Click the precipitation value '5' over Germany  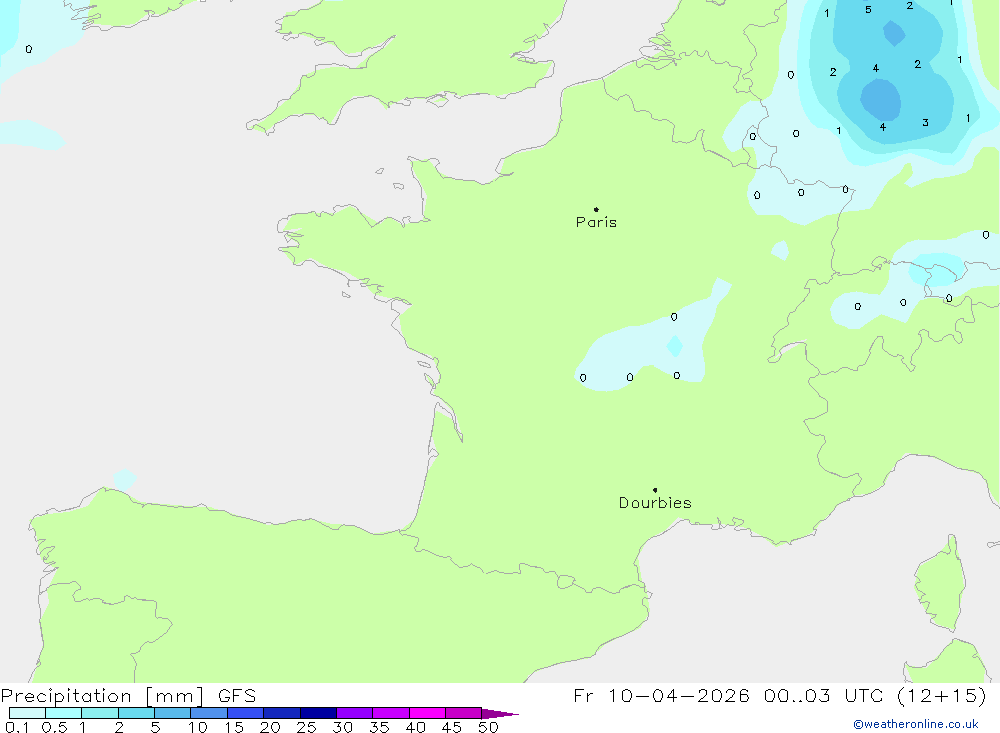868,10
